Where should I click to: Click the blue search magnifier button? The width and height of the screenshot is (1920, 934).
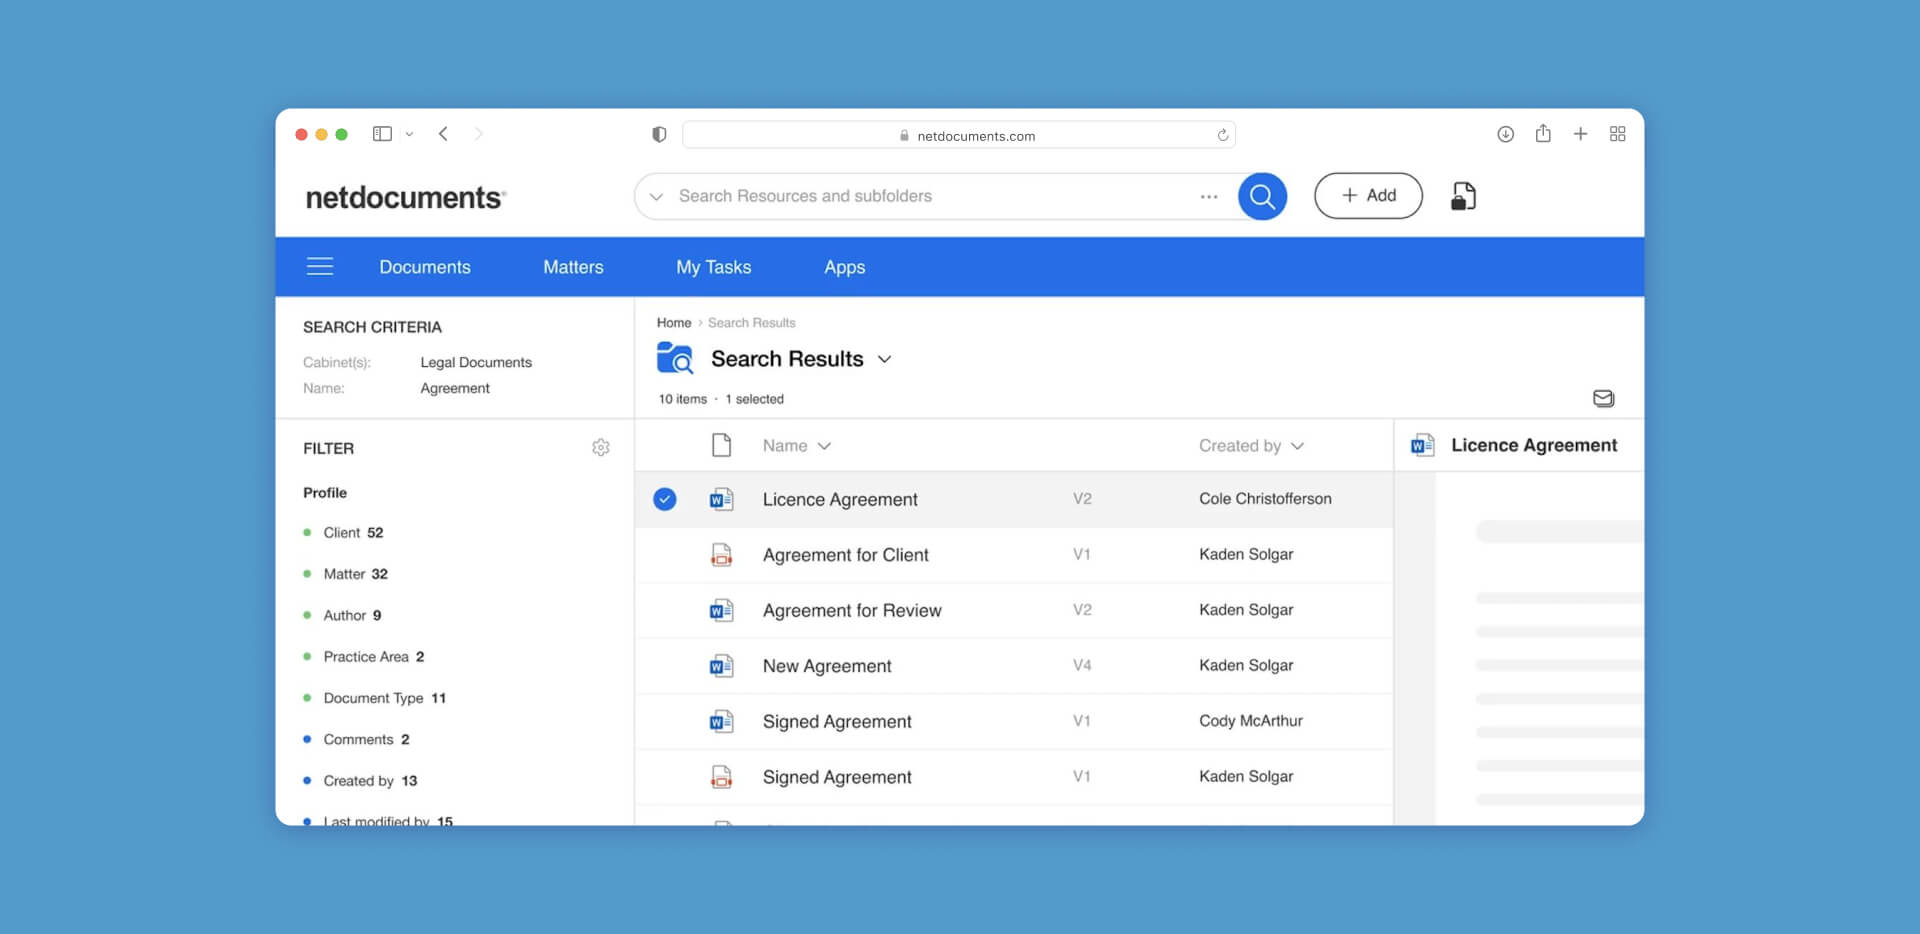tap(1262, 196)
